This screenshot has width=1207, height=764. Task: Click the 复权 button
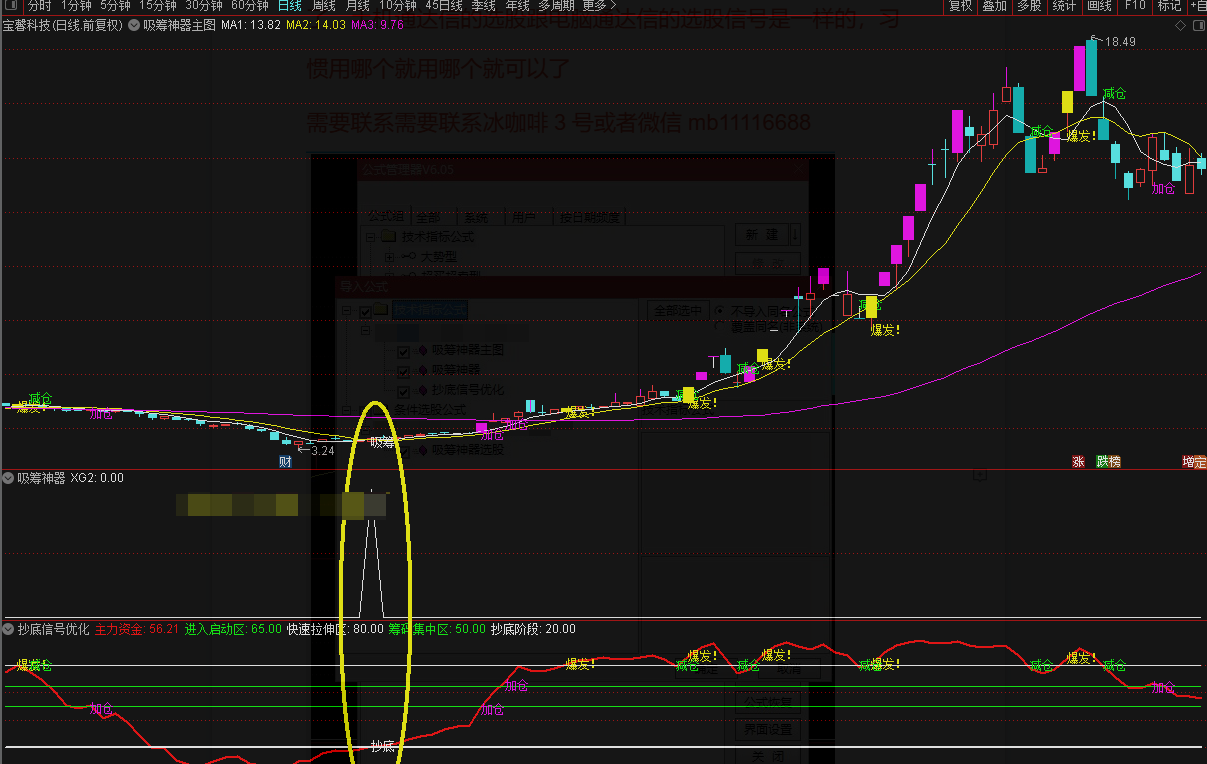click(960, 6)
